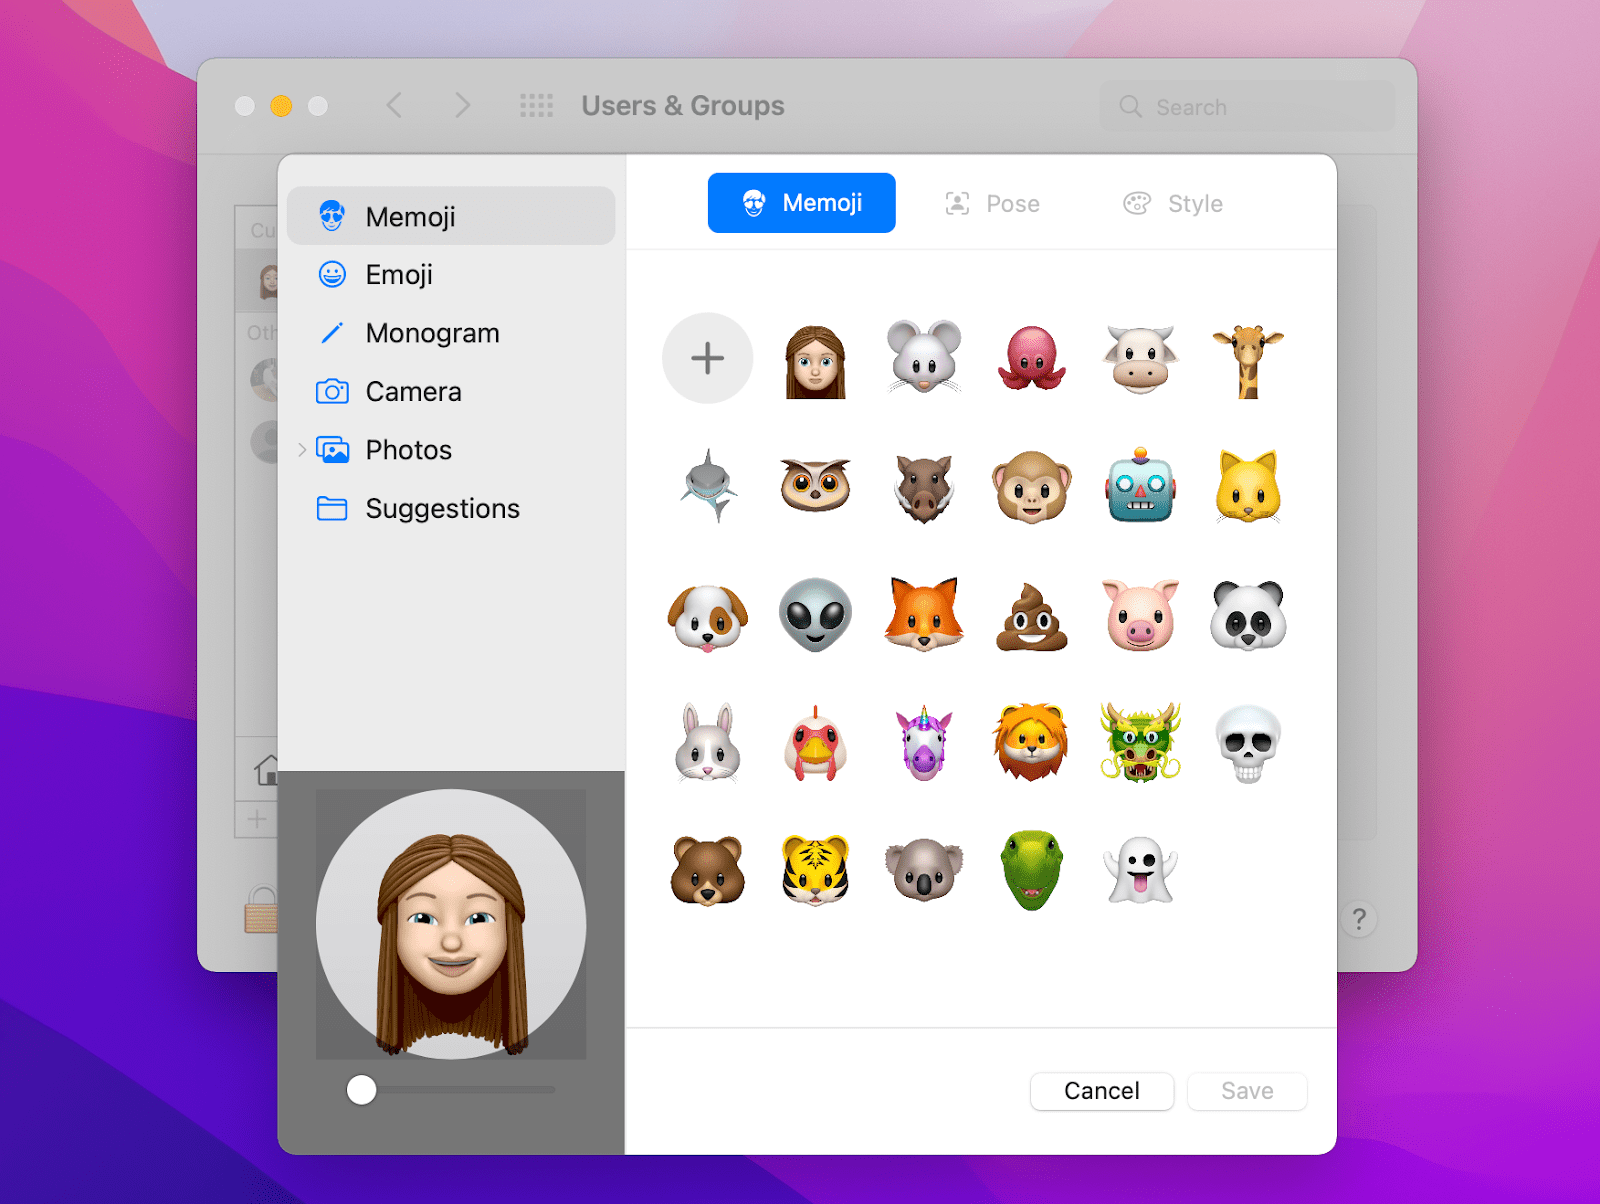1600x1204 pixels.
Task: Click the Save button
Action: (x=1247, y=1091)
